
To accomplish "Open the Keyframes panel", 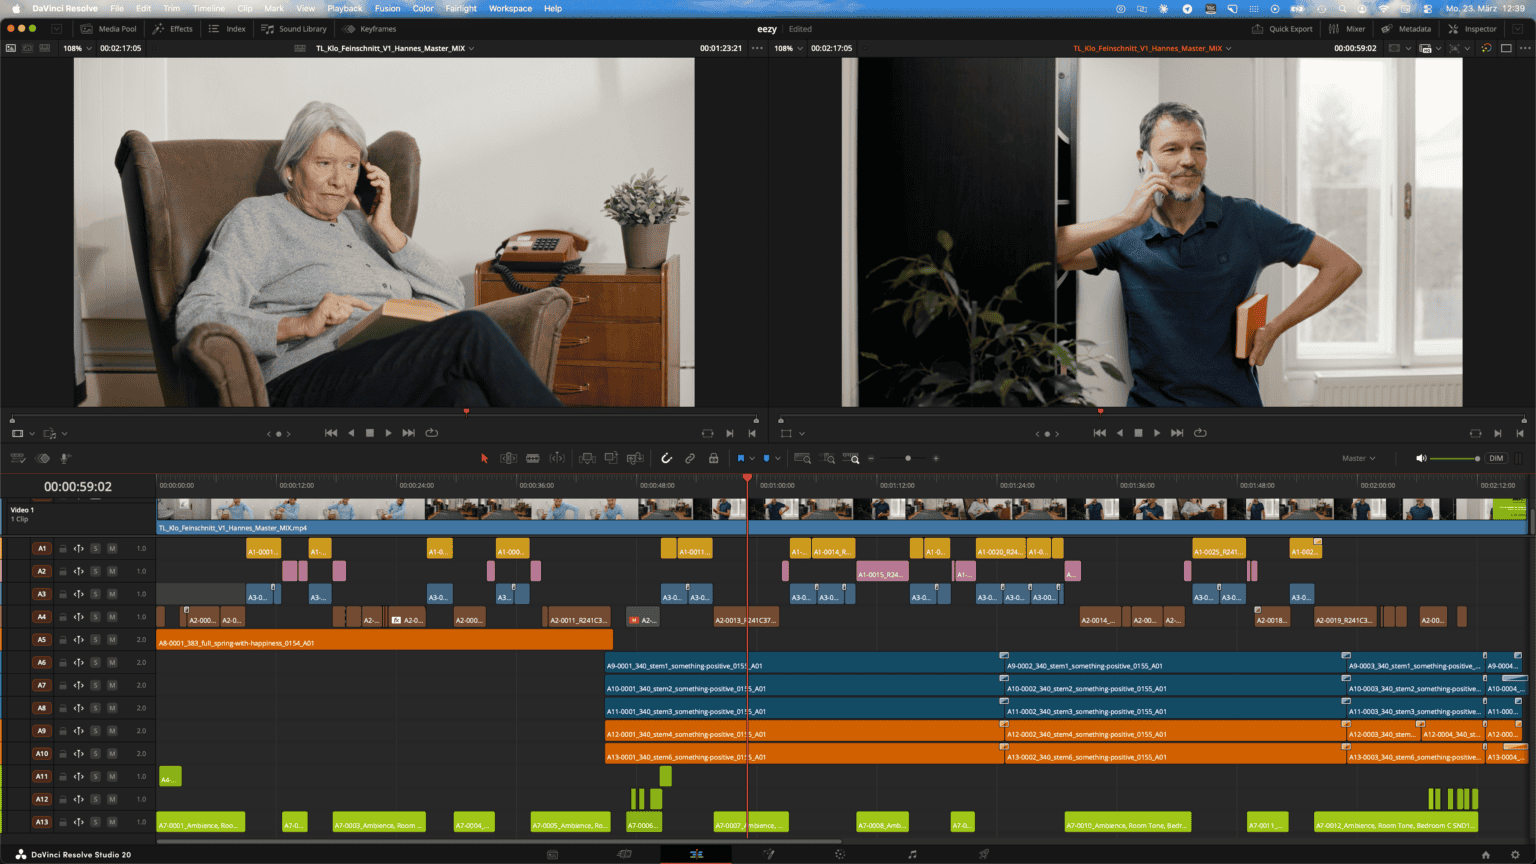I will (x=370, y=29).
